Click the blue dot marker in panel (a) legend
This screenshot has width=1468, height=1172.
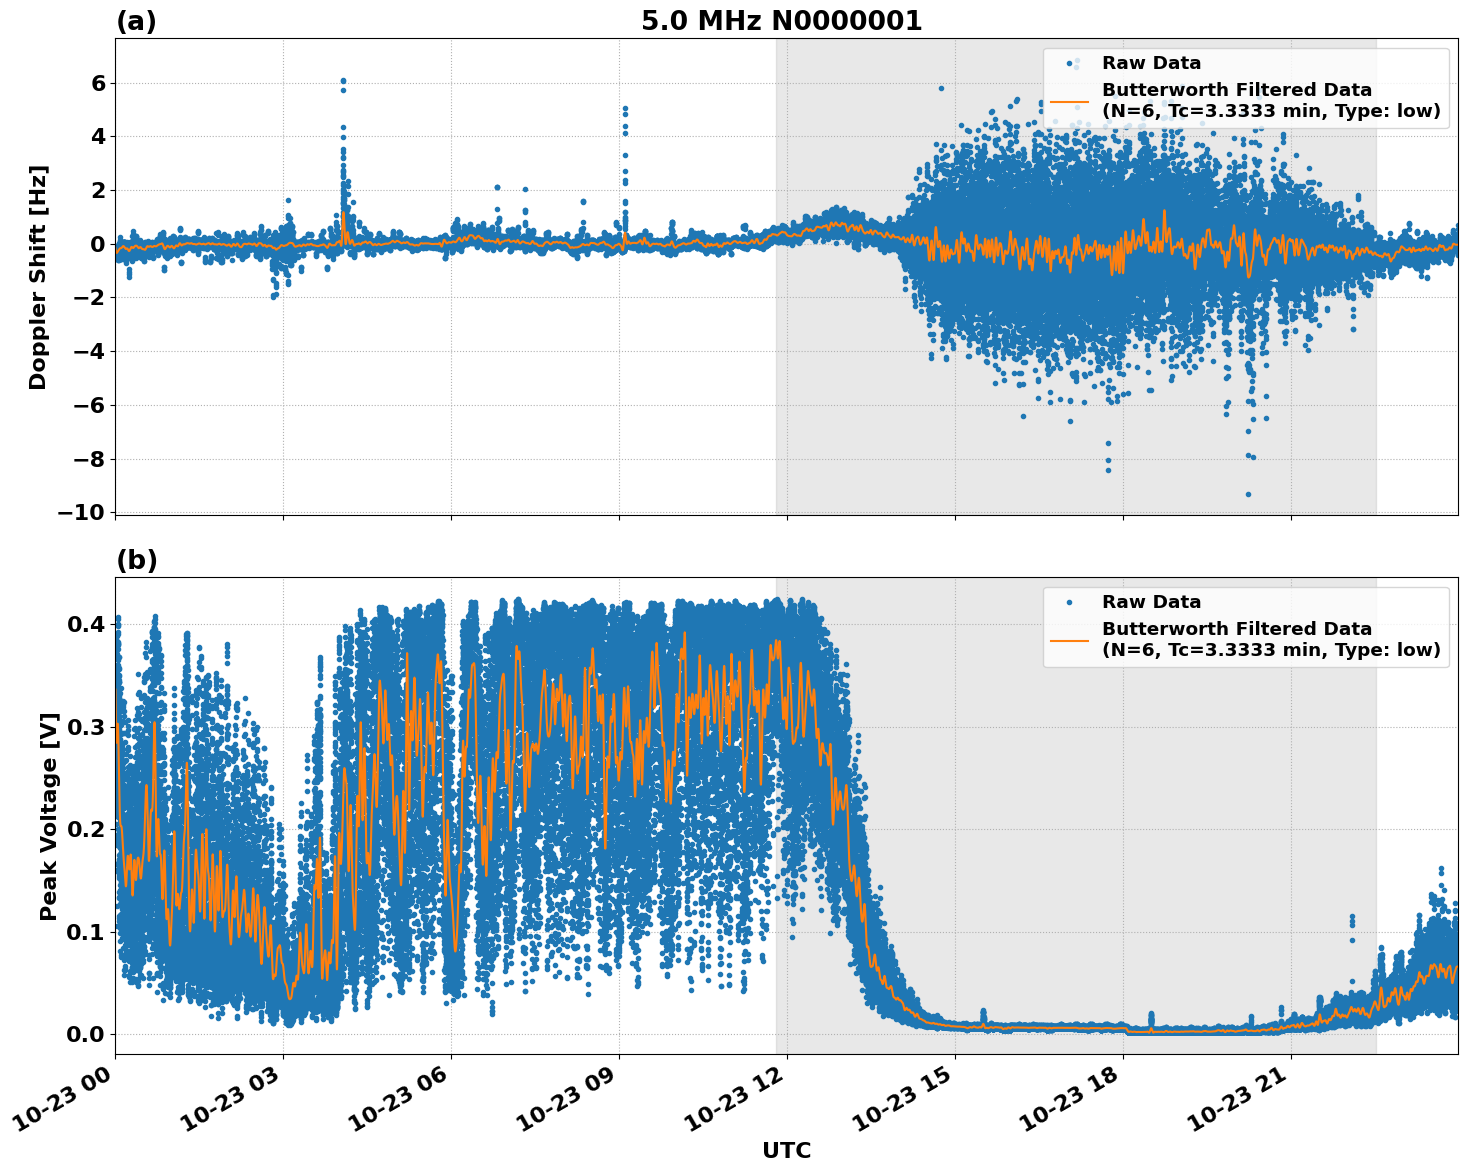pyautogui.click(x=1069, y=64)
